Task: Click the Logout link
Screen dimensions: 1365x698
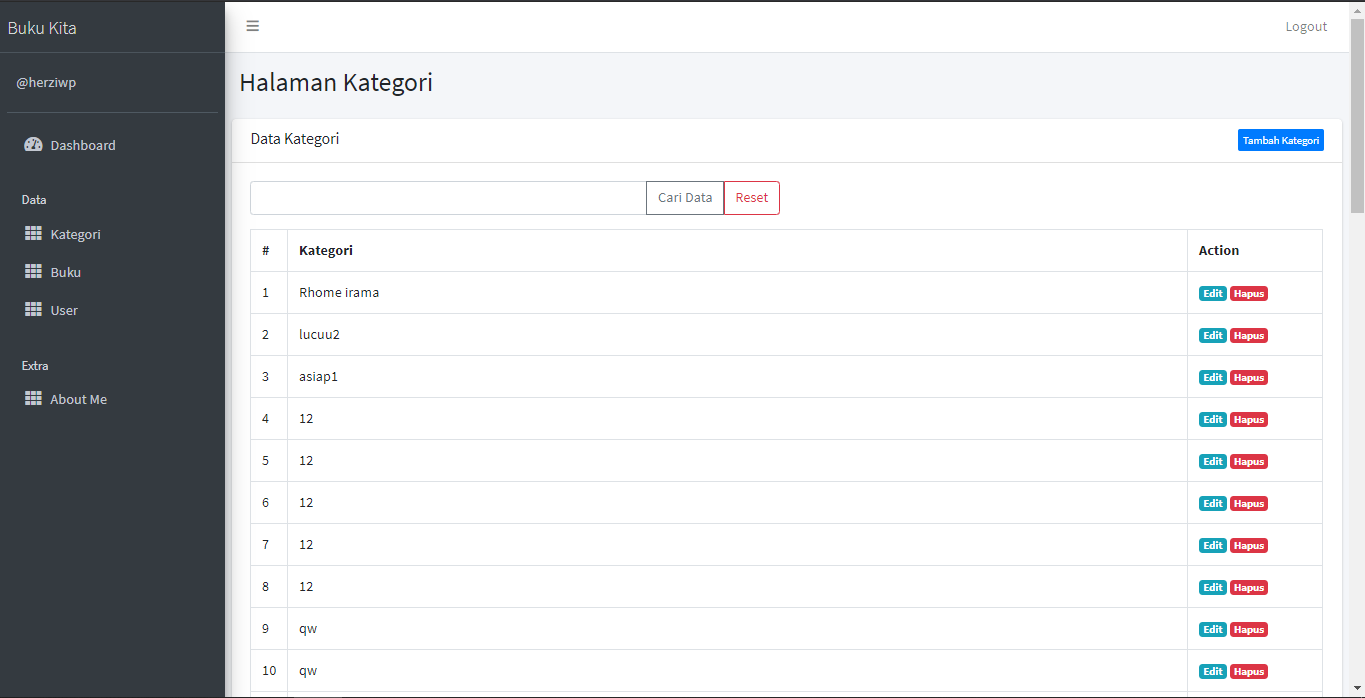Action: pos(1306,27)
